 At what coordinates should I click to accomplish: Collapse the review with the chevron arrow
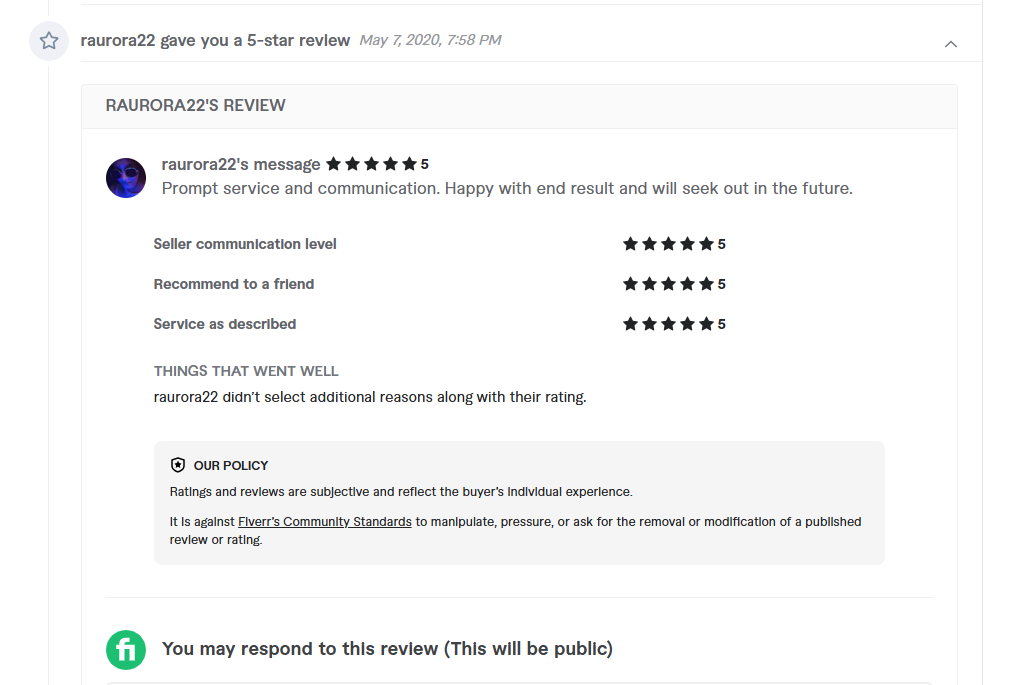click(x=951, y=44)
